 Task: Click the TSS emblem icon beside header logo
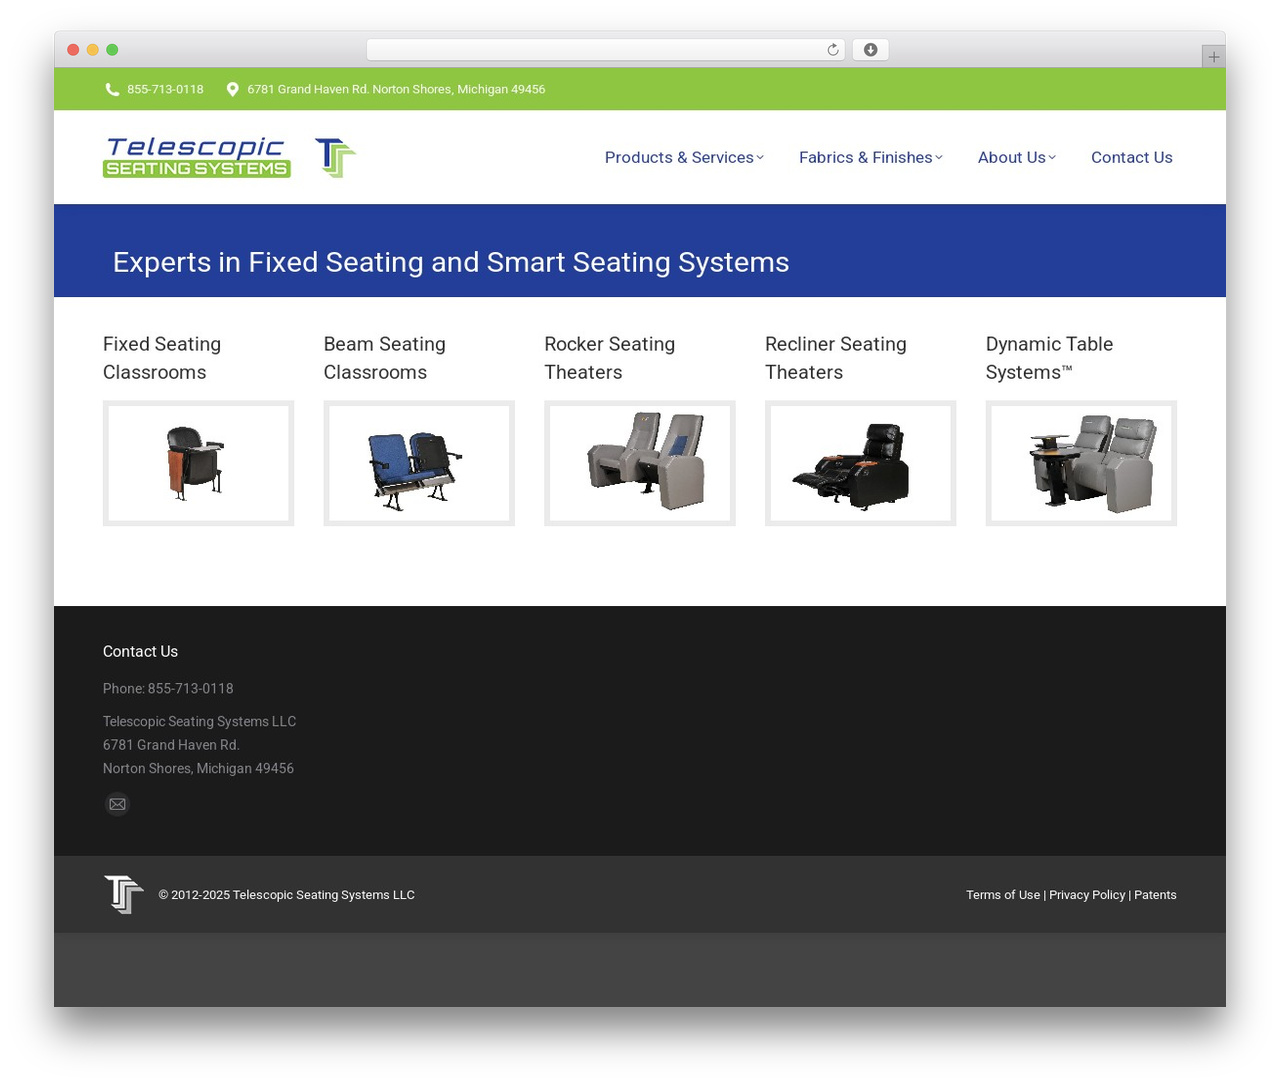click(x=336, y=158)
